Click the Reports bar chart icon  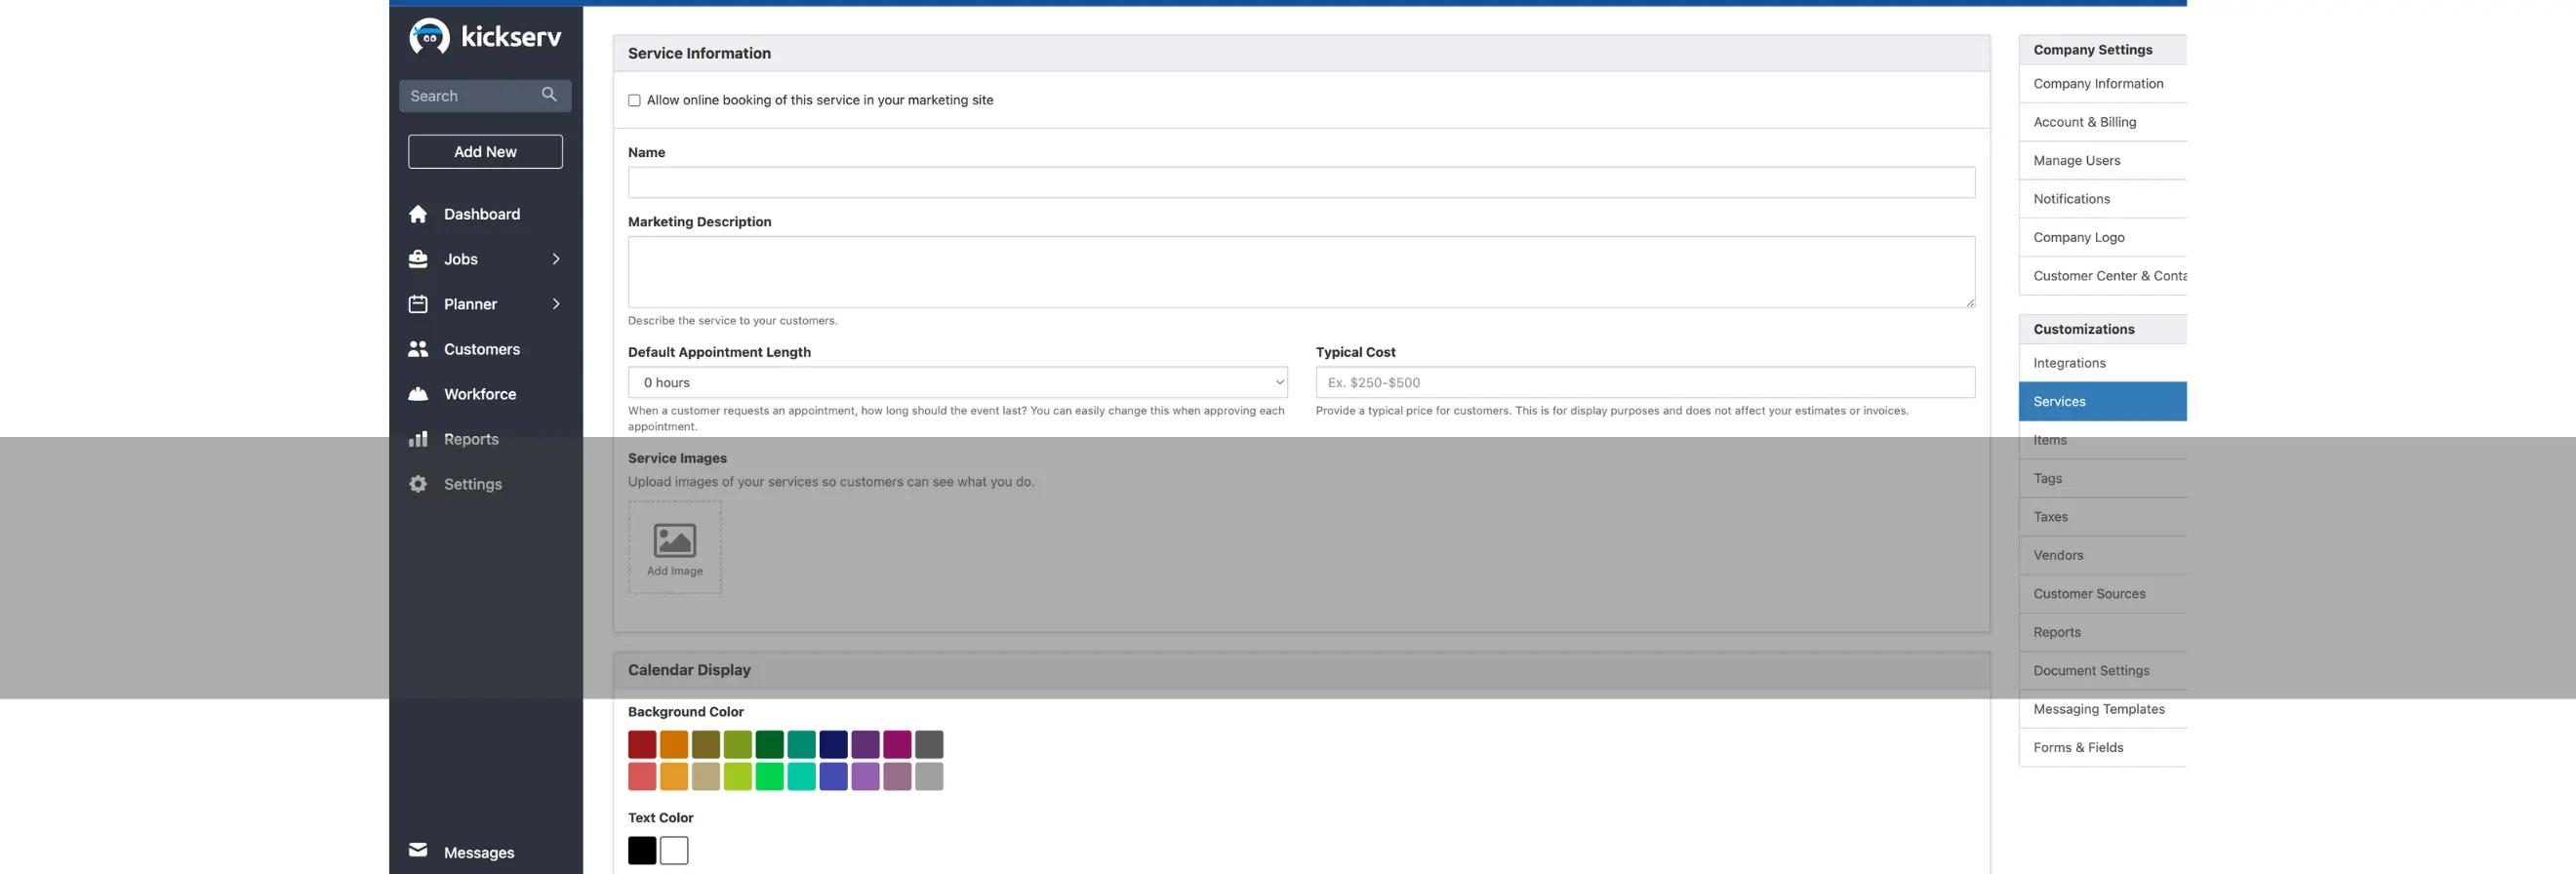418,439
